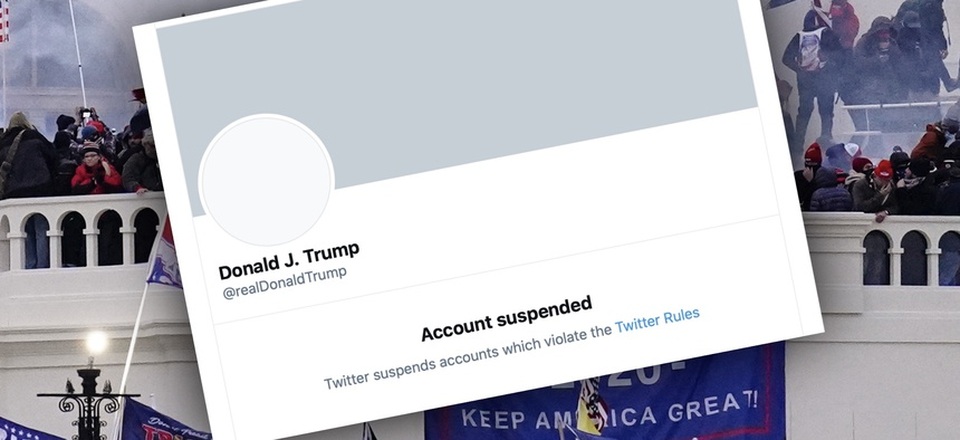Open the Twitter Rules link

657,320
